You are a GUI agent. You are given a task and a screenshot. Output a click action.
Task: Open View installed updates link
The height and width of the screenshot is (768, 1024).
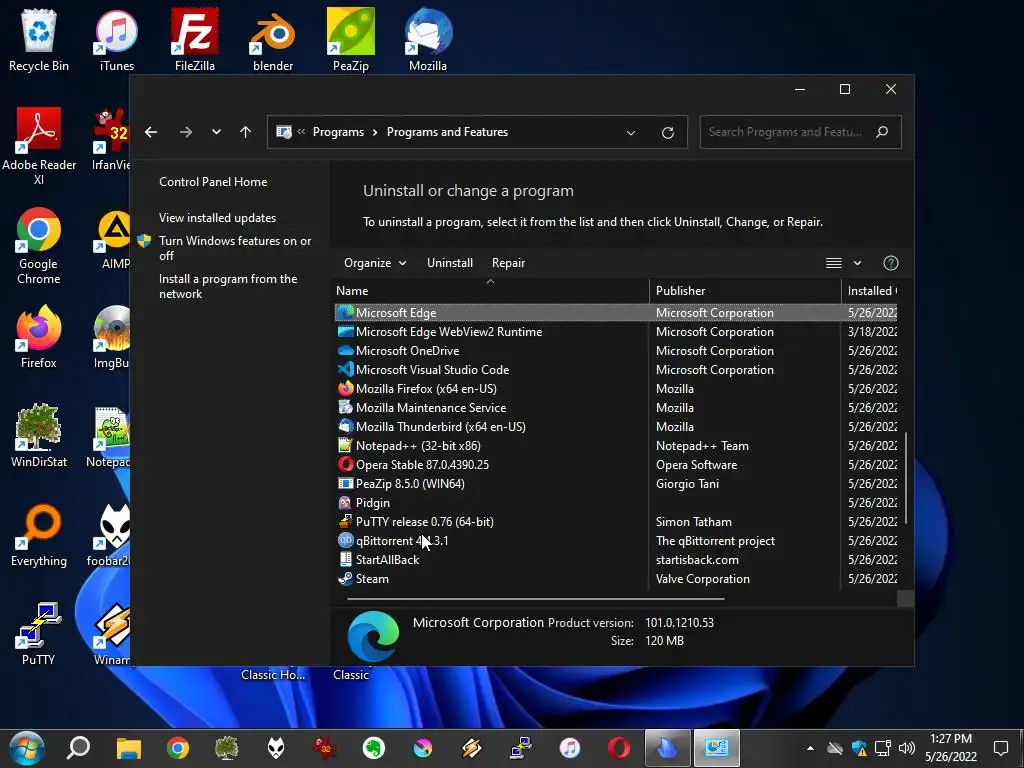click(x=217, y=218)
